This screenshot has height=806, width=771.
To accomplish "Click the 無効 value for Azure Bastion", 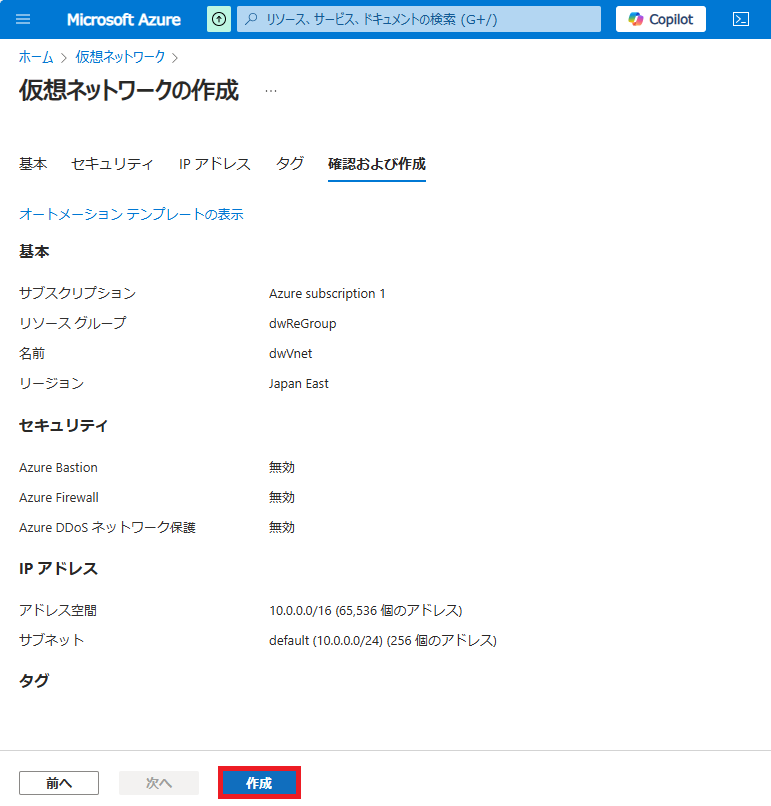I will click(282, 467).
